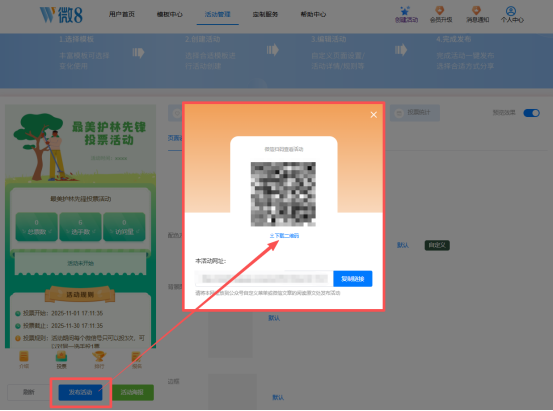Open 定制服务 in top navigation

point(265,14)
